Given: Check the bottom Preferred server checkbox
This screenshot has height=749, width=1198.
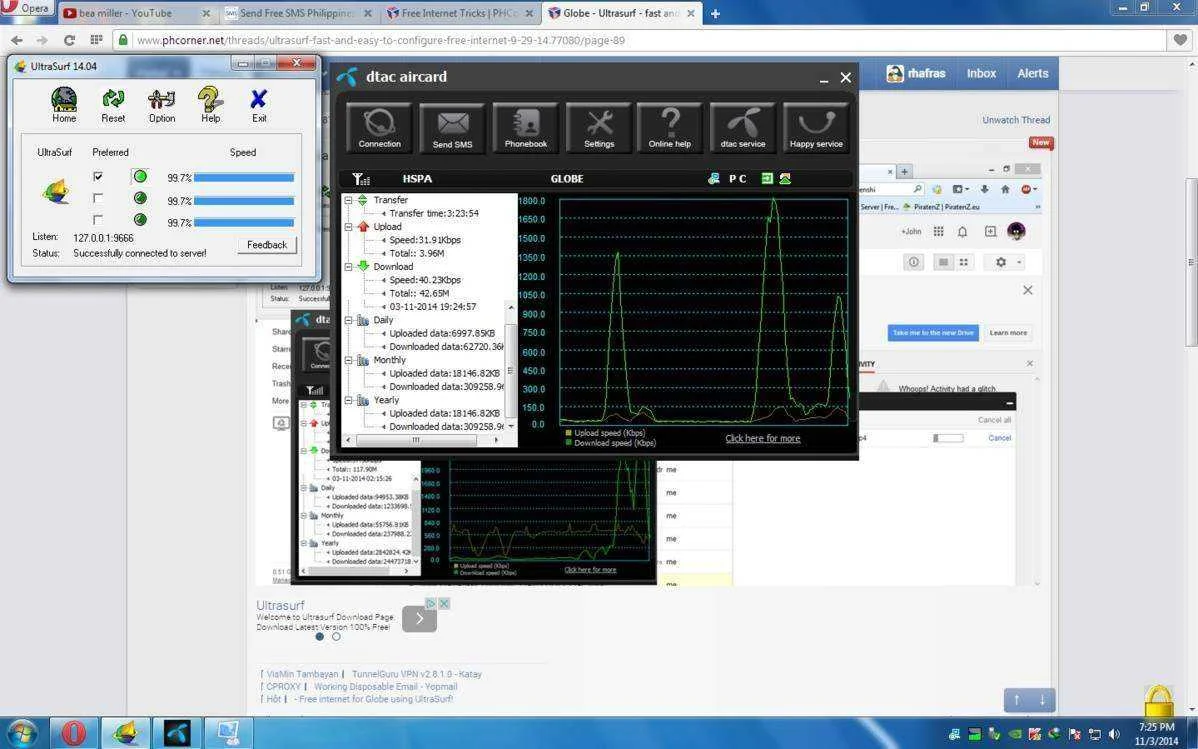Looking at the screenshot, I should click(x=98, y=219).
